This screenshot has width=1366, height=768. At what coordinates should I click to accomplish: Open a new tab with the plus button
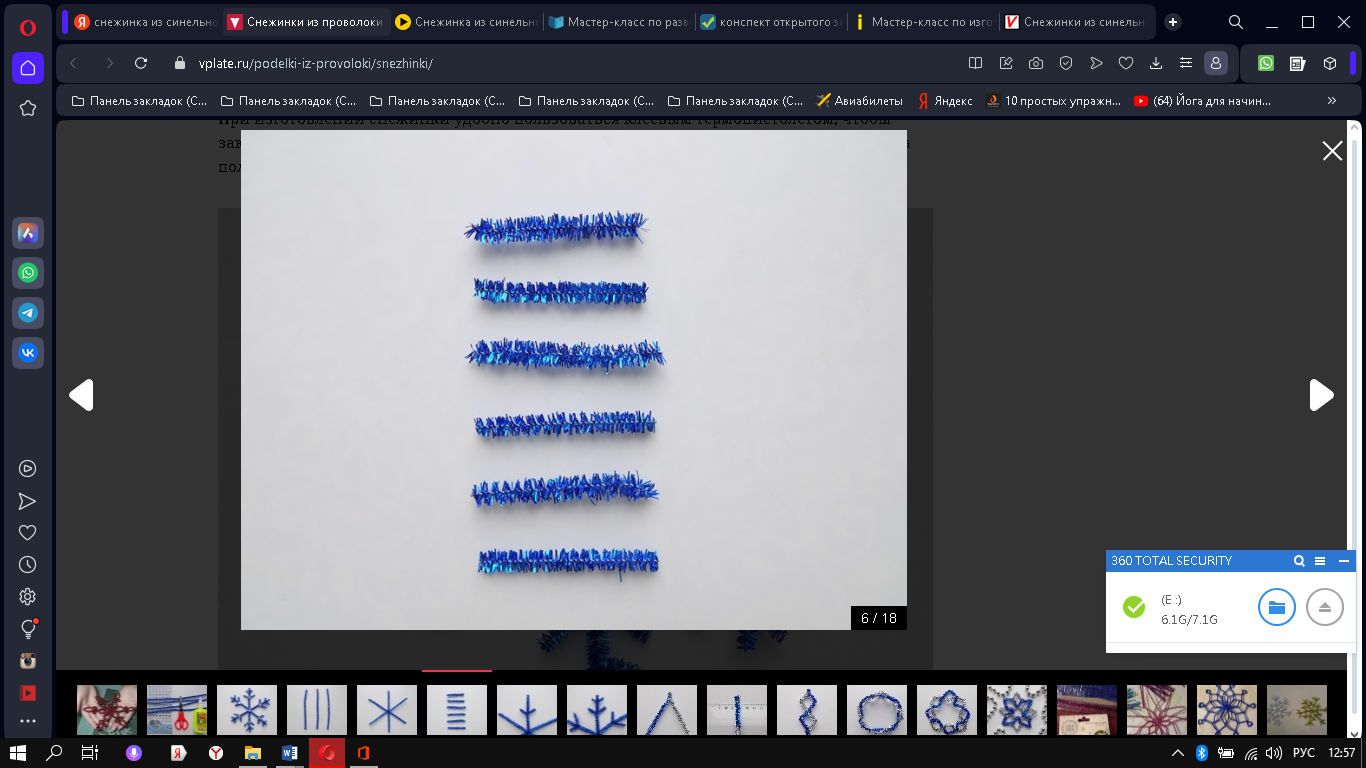coord(1173,22)
